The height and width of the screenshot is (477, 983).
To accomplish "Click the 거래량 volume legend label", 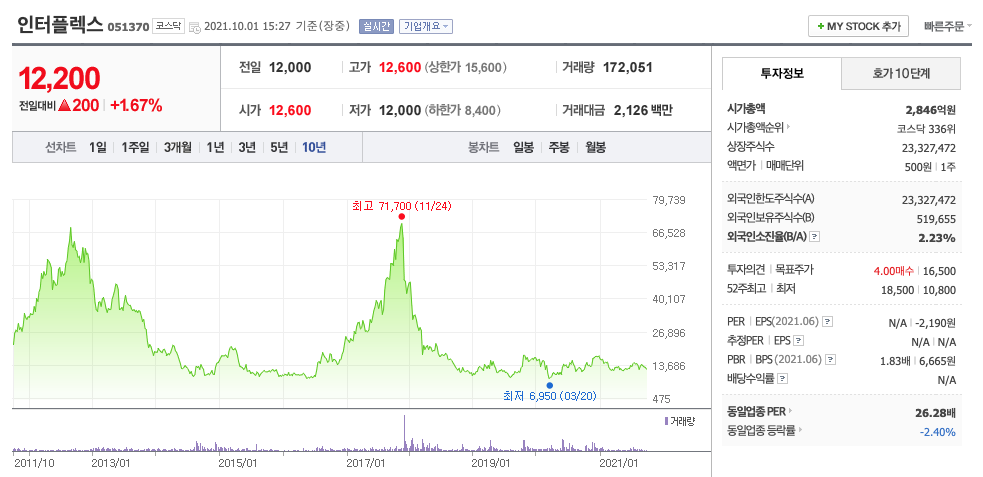I will tap(680, 421).
